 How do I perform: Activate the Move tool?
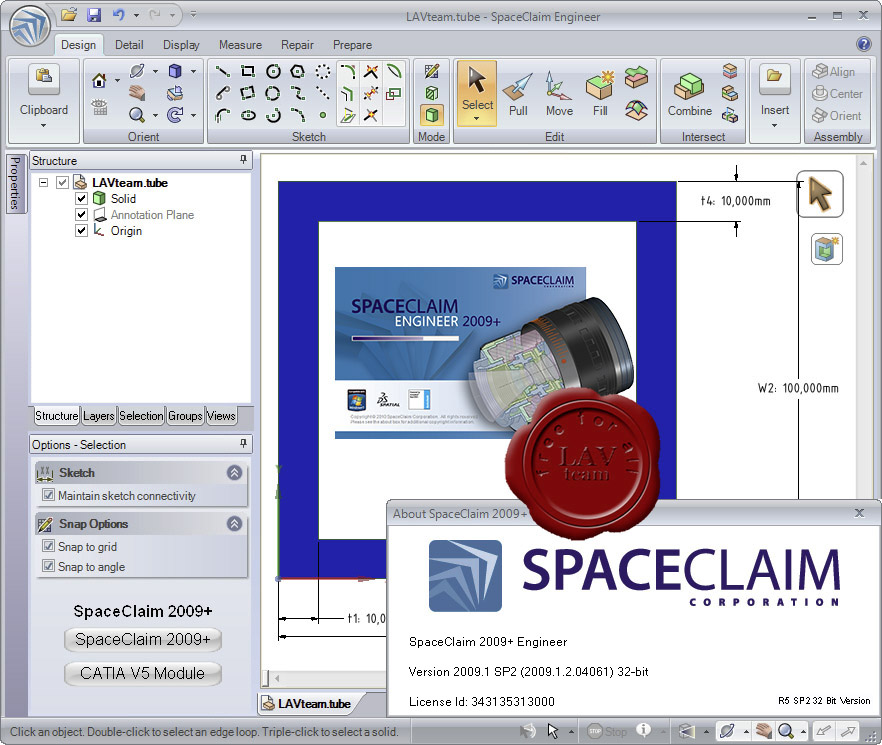pyautogui.click(x=559, y=95)
